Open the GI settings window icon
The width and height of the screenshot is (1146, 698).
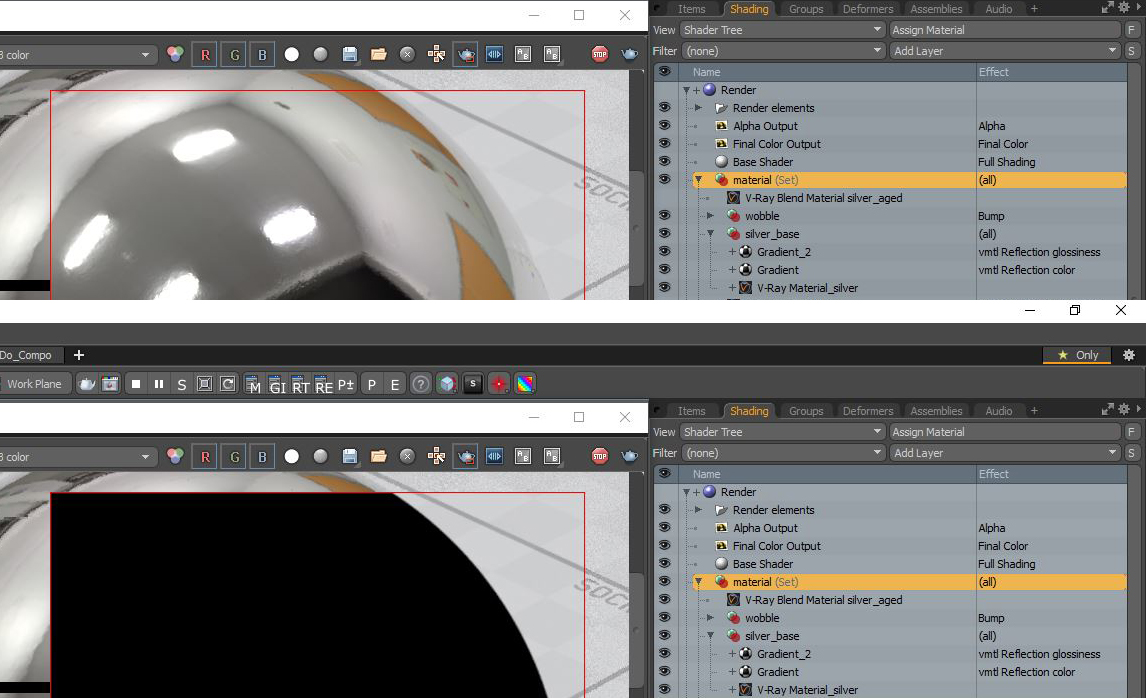click(276, 384)
